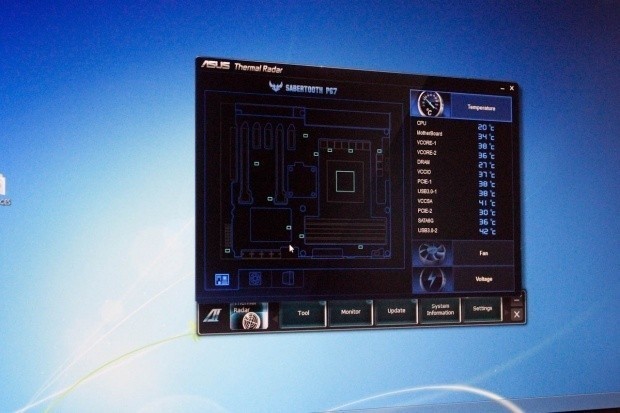Open System Information
Image resolution: width=620 pixels, height=413 pixels.
tap(440, 310)
